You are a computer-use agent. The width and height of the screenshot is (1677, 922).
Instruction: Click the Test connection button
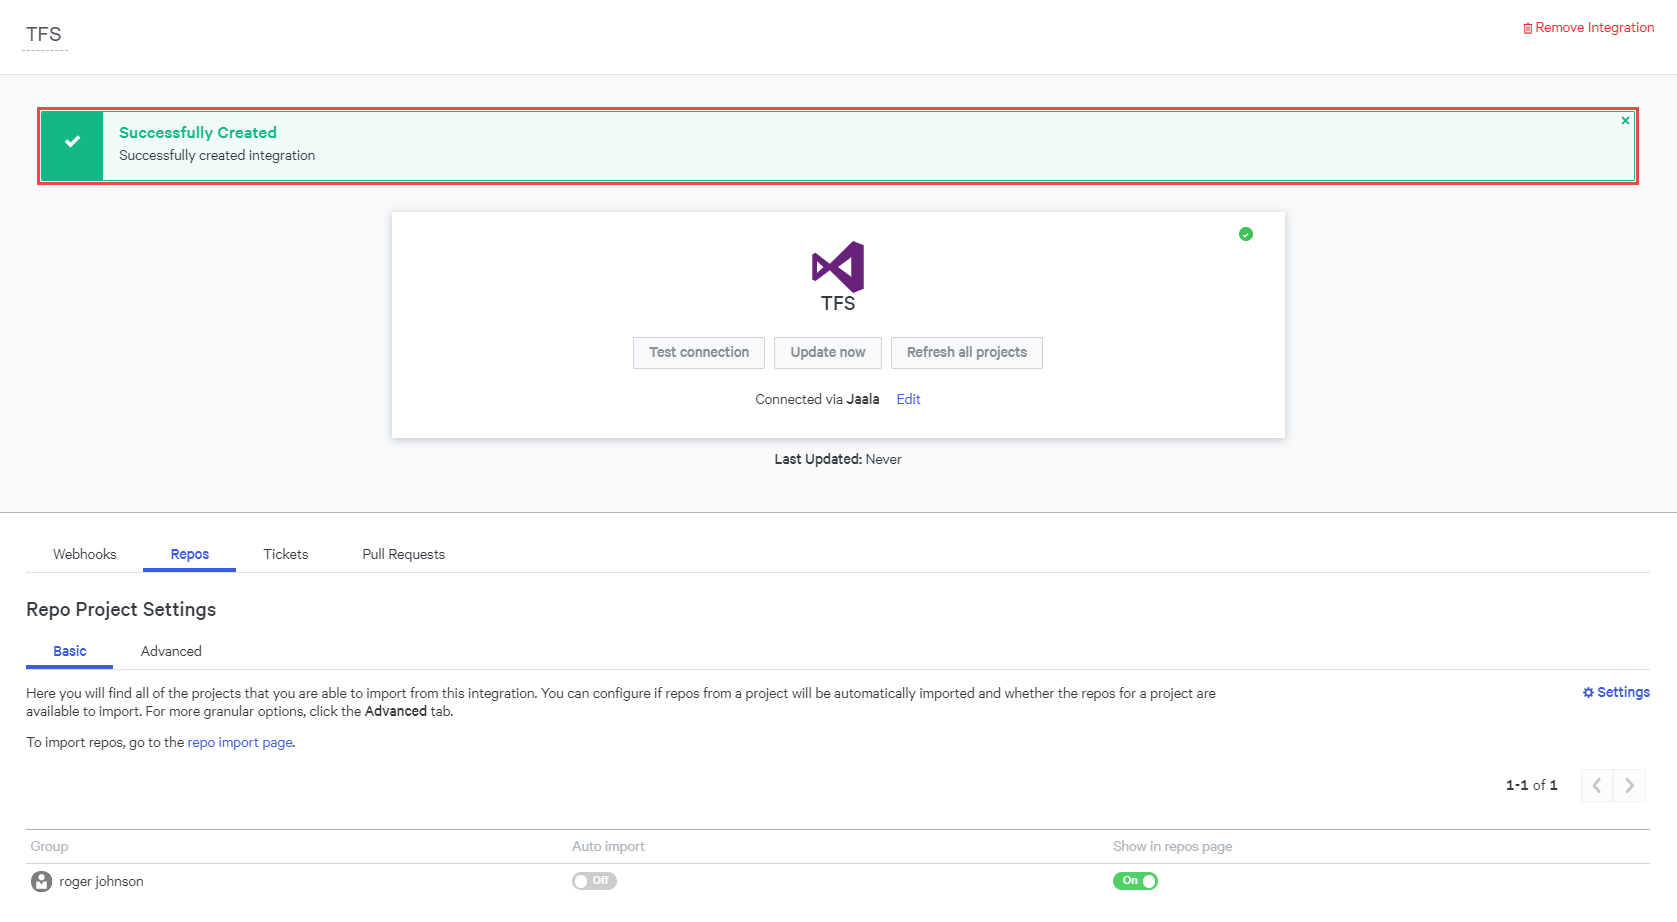[x=699, y=353]
